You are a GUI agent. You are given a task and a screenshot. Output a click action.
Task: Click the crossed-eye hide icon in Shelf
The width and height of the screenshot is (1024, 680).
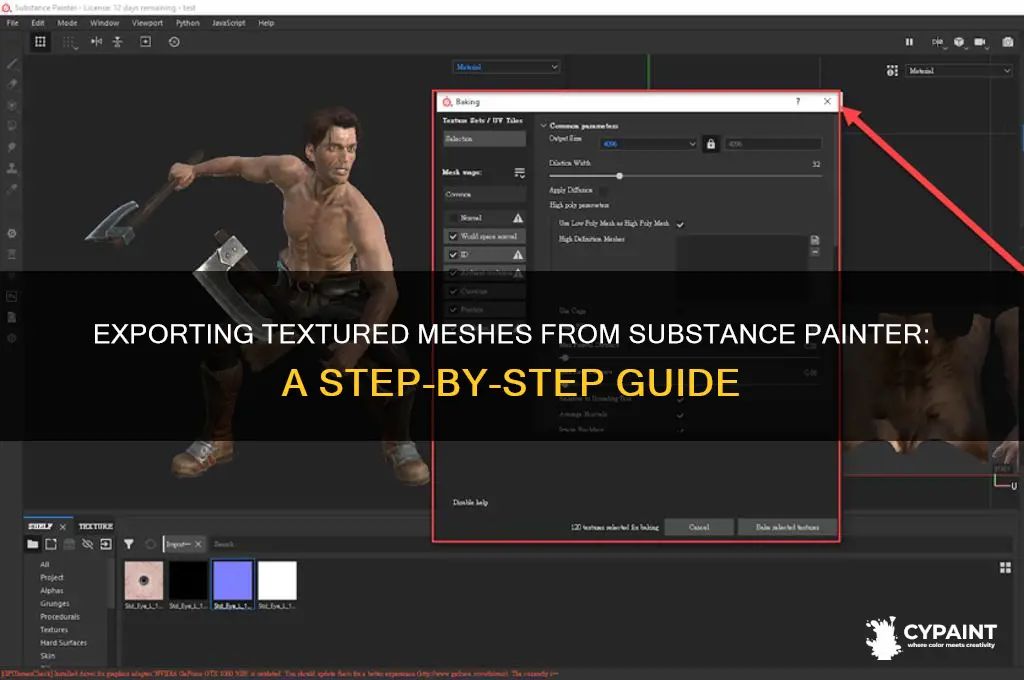point(88,544)
